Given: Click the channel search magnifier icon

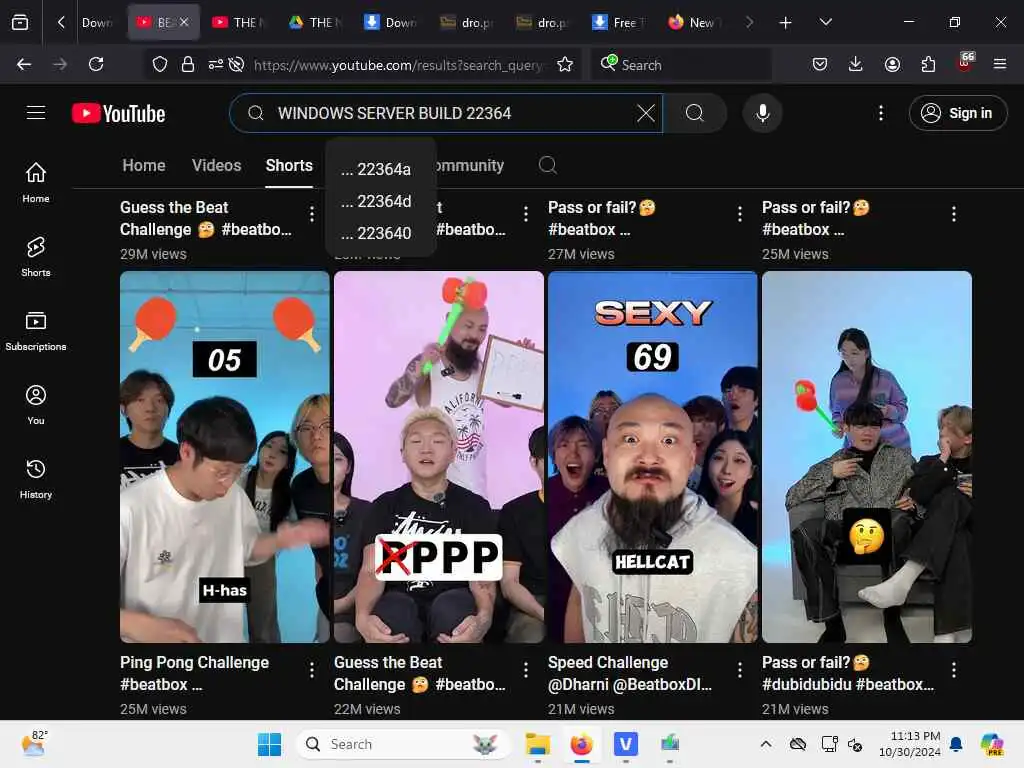Looking at the screenshot, I should [547, 165].
